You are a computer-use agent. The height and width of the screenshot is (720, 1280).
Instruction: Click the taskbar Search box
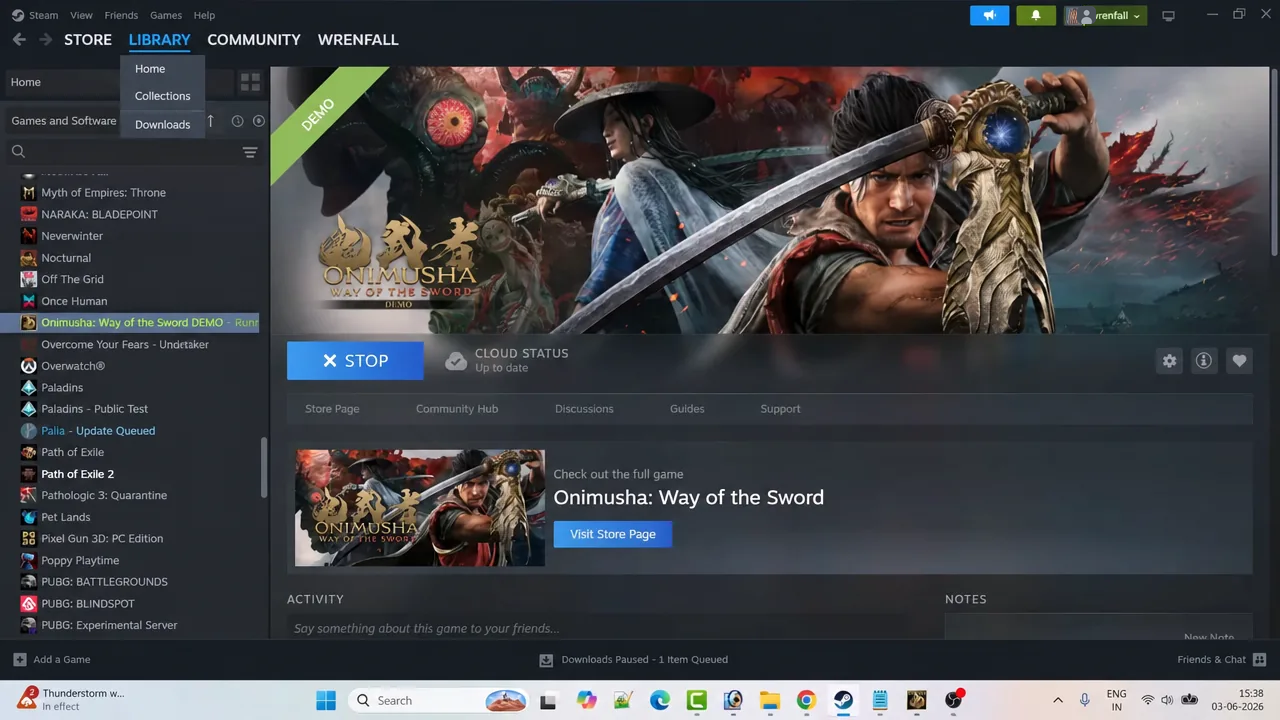point(440,700)
